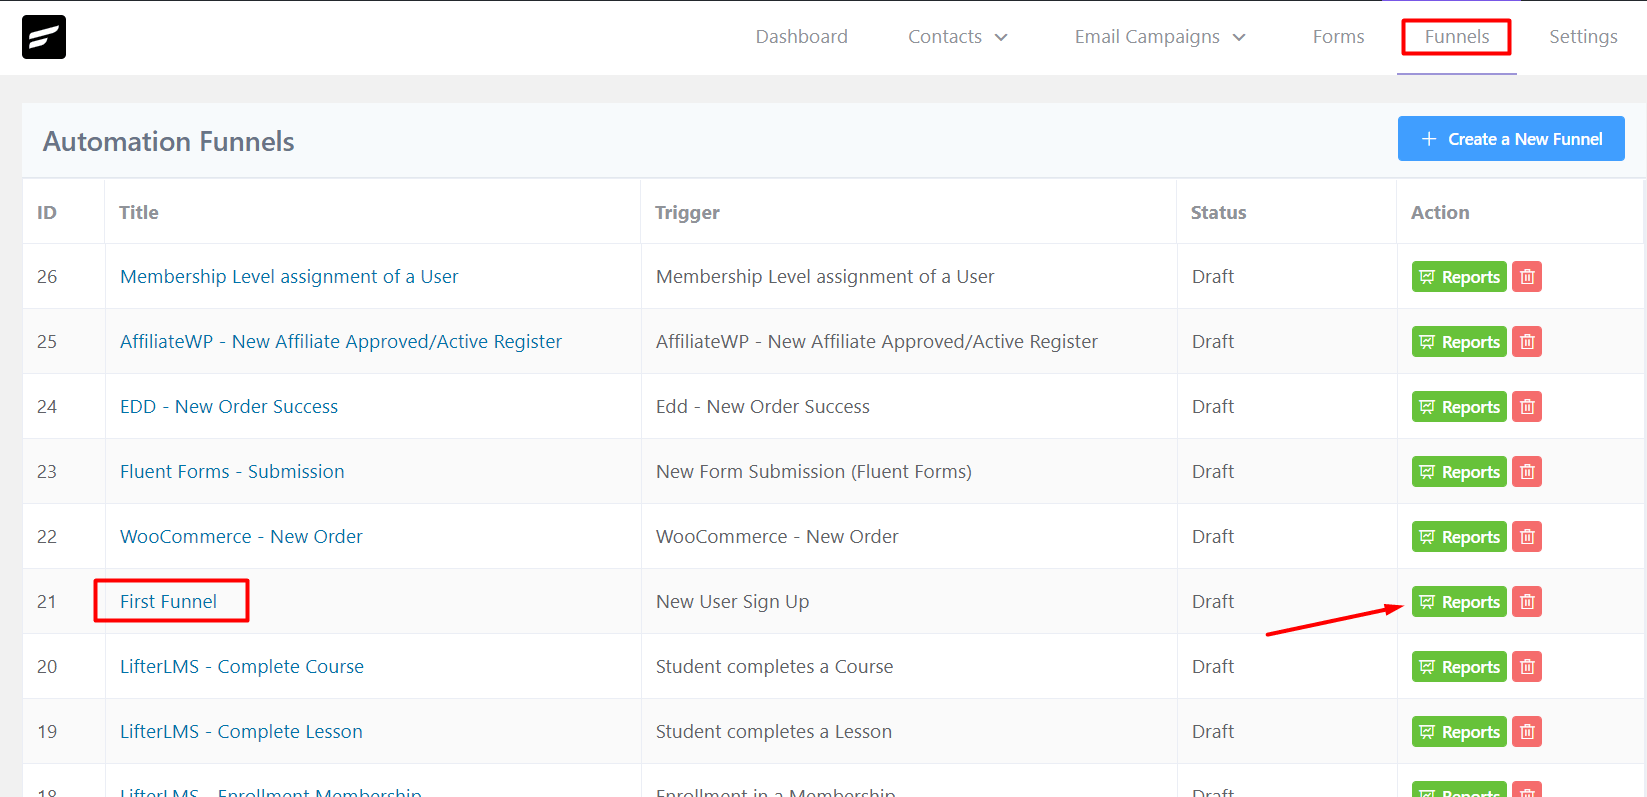Click the Draft status of funnel 22
The image size is (1647, 797).
pyautogui.click(x=1213, y=537)
